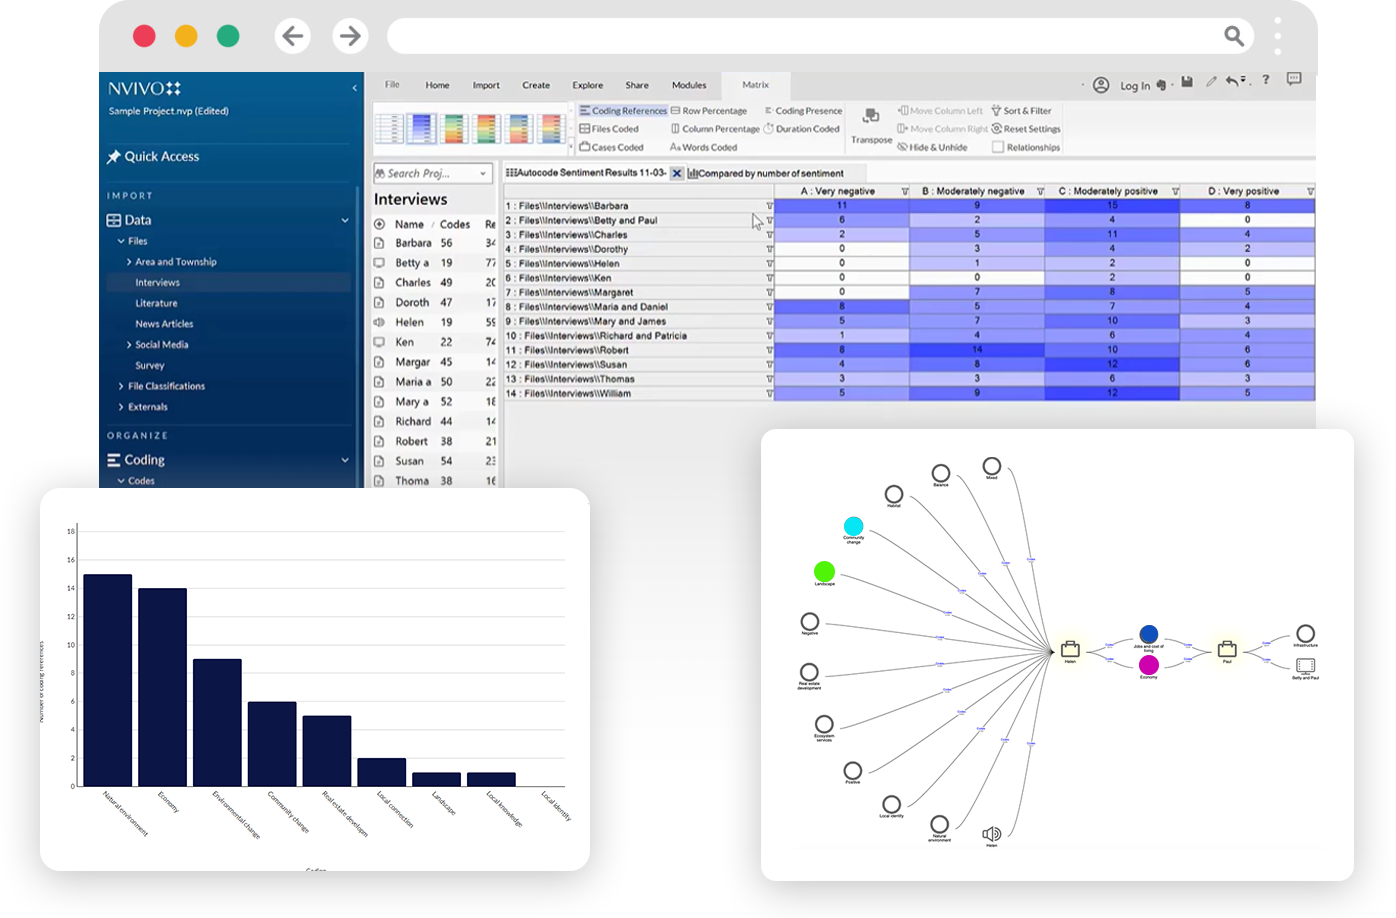Open the Explore ribbon tab

tap(587, 85)
